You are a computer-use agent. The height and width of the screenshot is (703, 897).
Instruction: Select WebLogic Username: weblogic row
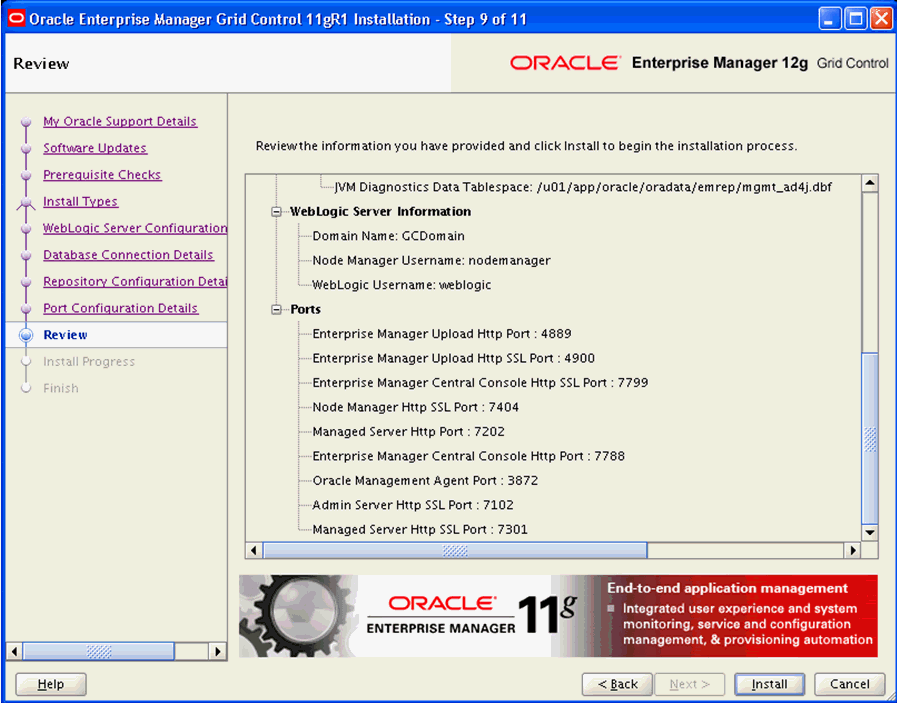[402, 285]
